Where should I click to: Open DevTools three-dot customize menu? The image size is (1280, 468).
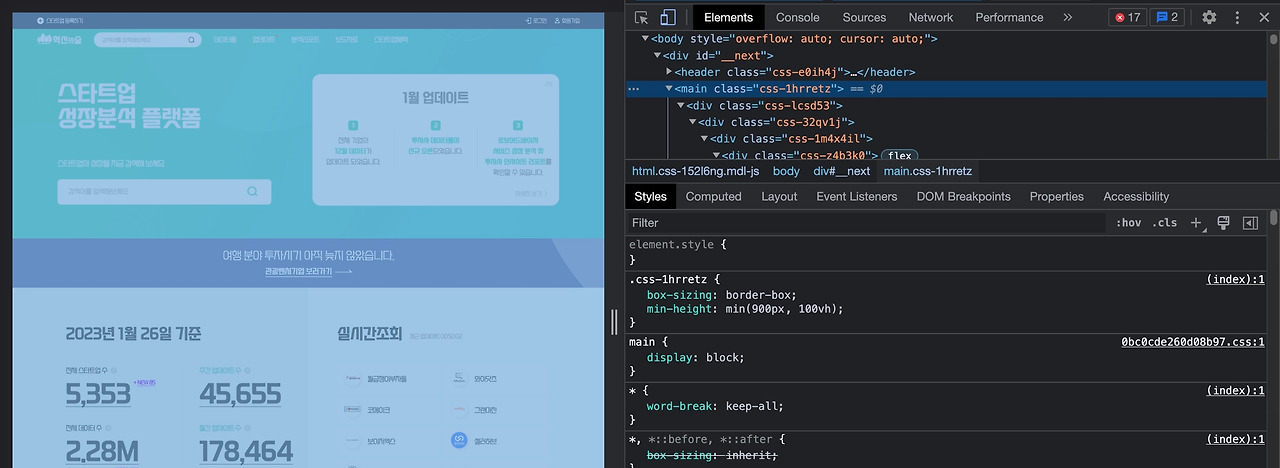[1237, 17]
